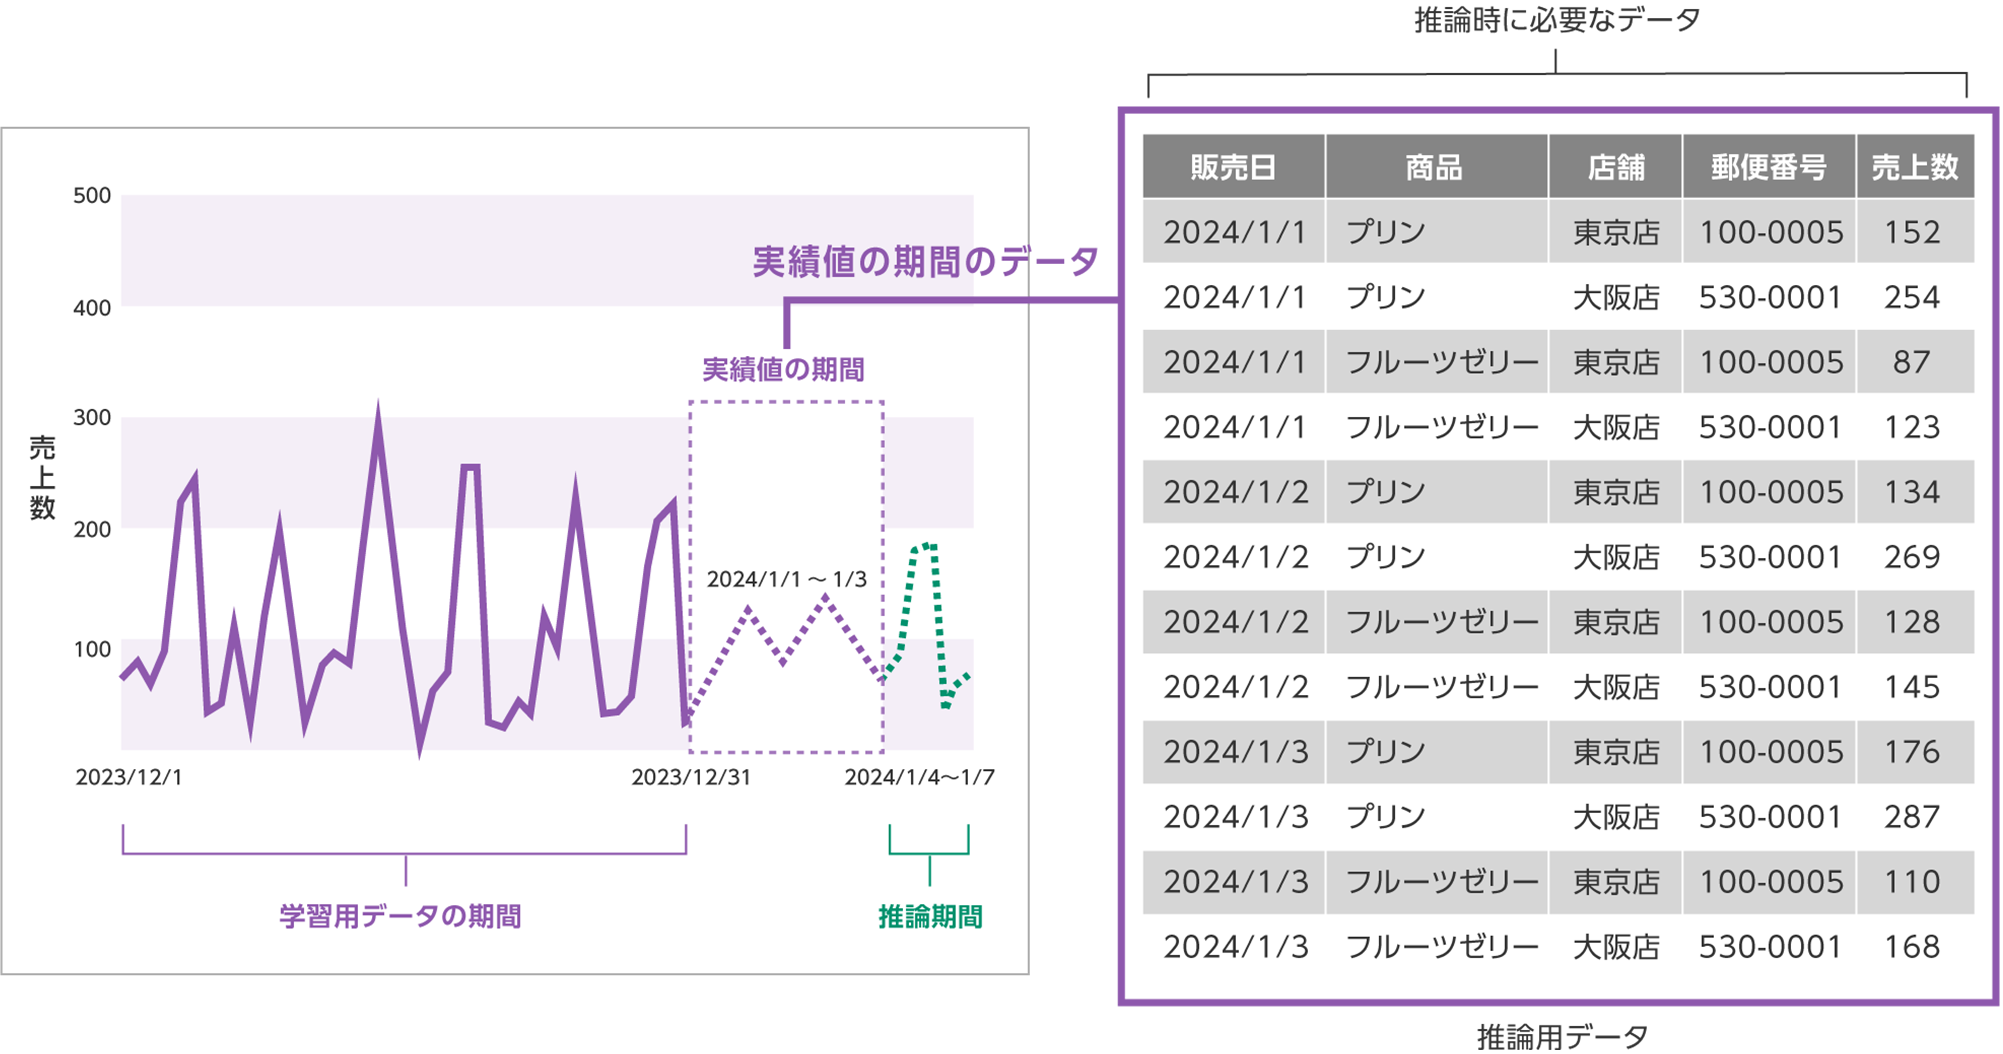Select the 2024/1/3 プリン 大阪店 row

(x=1500, y=817)
